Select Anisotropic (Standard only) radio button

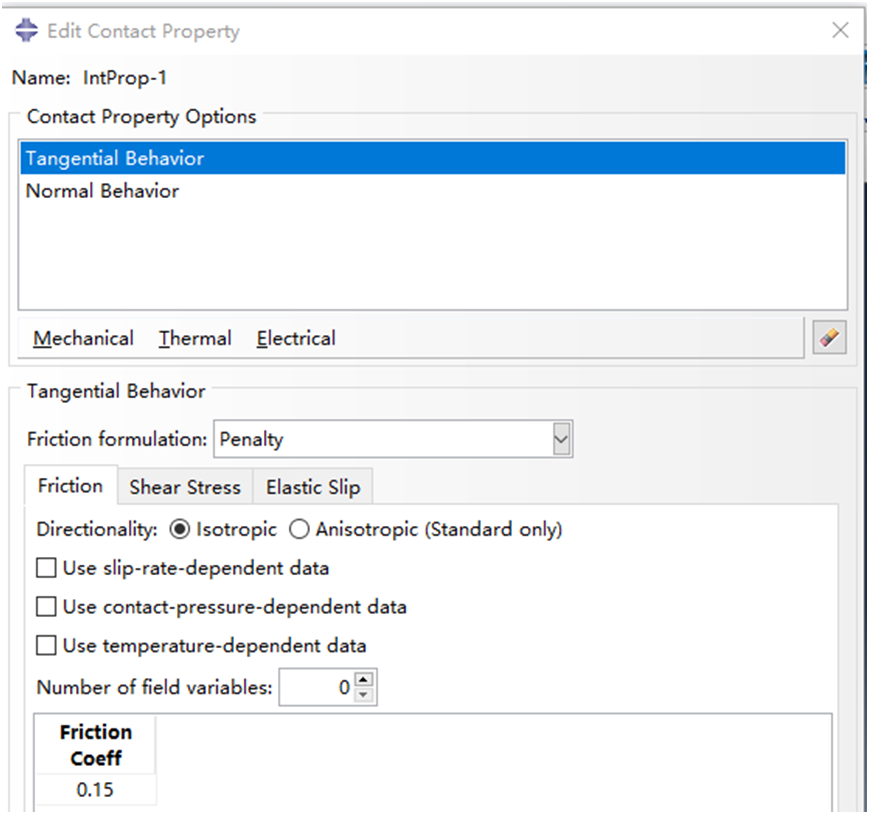[x=299, y=529]
